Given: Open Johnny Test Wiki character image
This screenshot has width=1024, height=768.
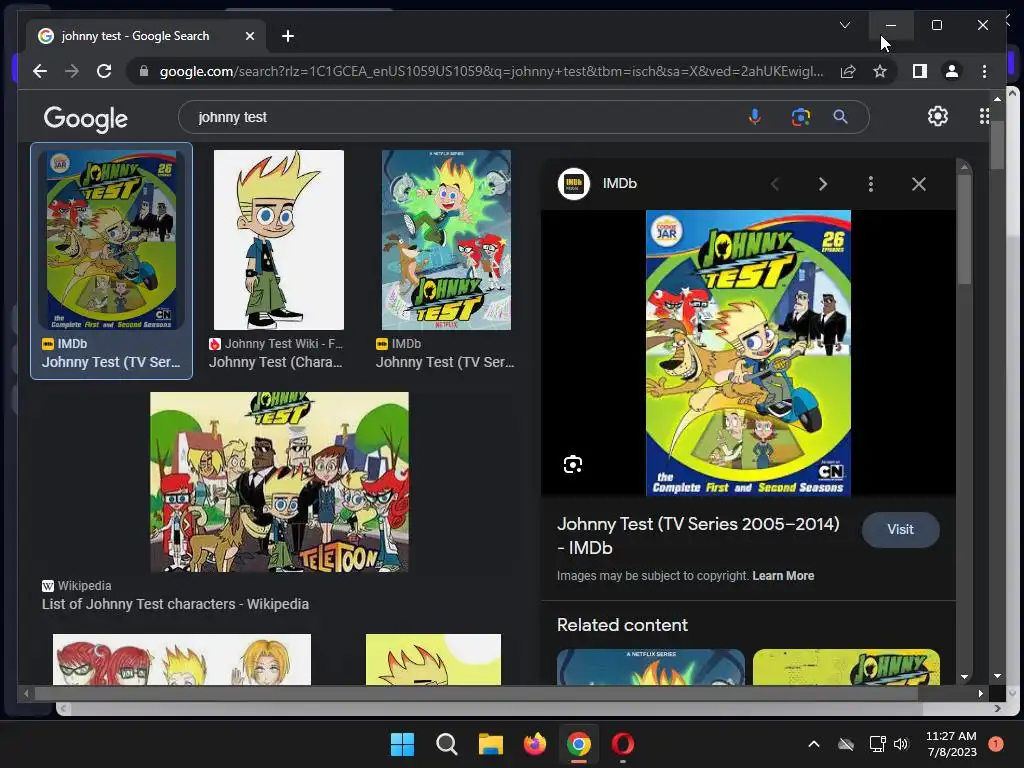Looking at the screenshot, I should click(279, 240).
